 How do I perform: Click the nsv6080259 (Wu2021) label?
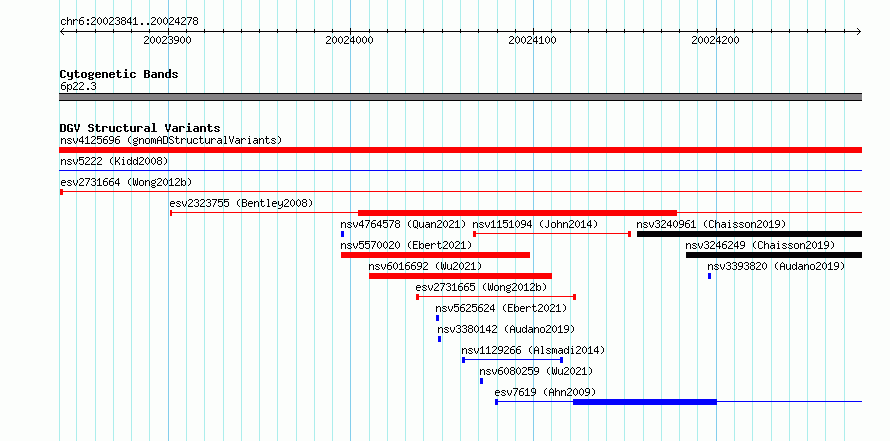pos(536,371)
